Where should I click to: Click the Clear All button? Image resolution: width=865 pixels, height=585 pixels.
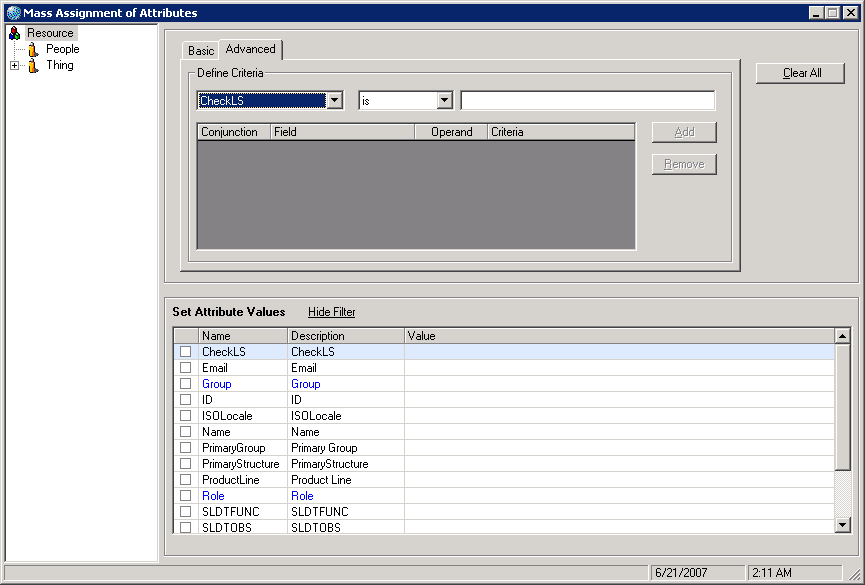pyautogui.click(x=800, y=73)
